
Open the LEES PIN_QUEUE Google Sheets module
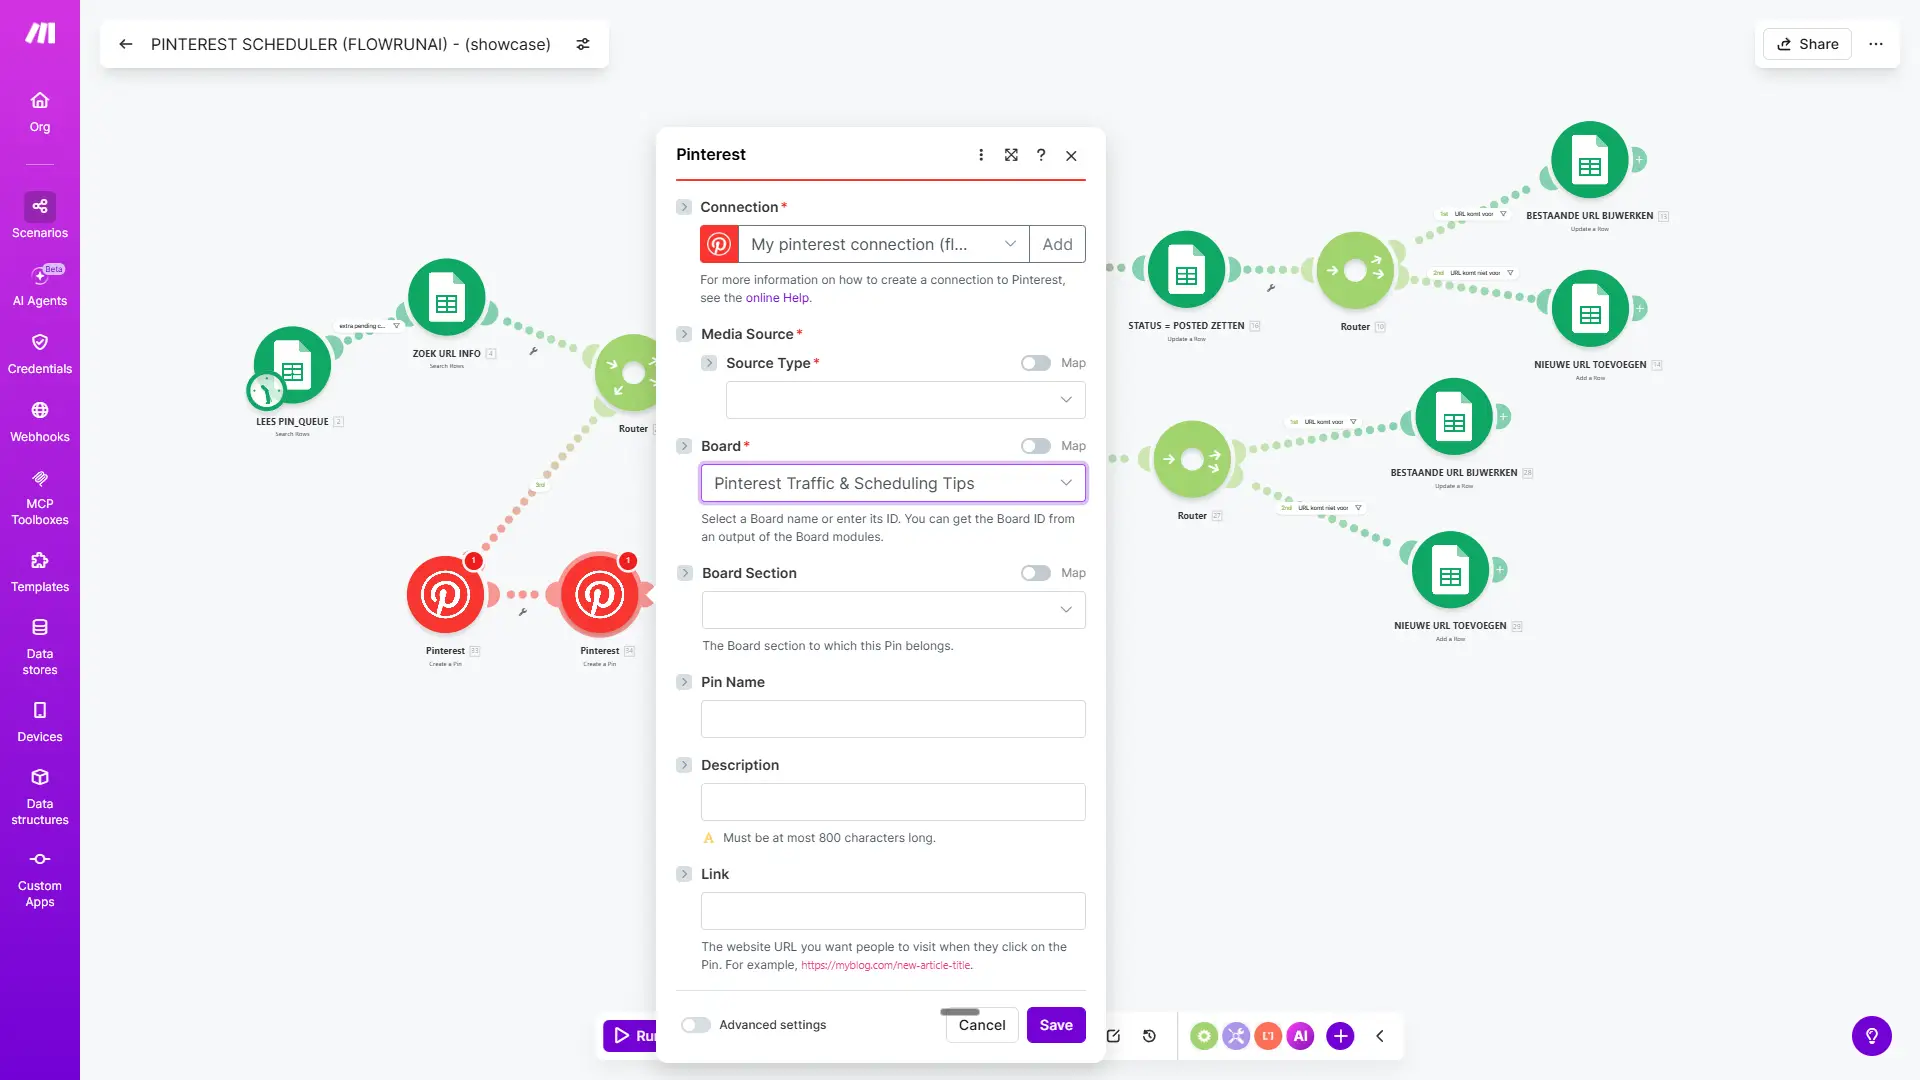(x=293, y=365)
